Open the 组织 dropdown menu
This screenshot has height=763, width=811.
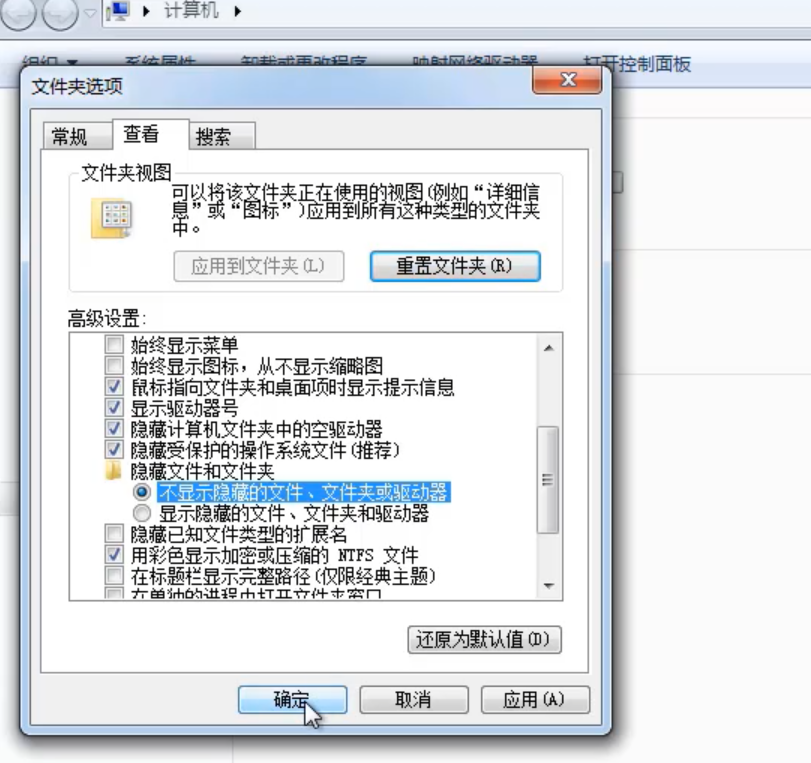pos(47,60)
